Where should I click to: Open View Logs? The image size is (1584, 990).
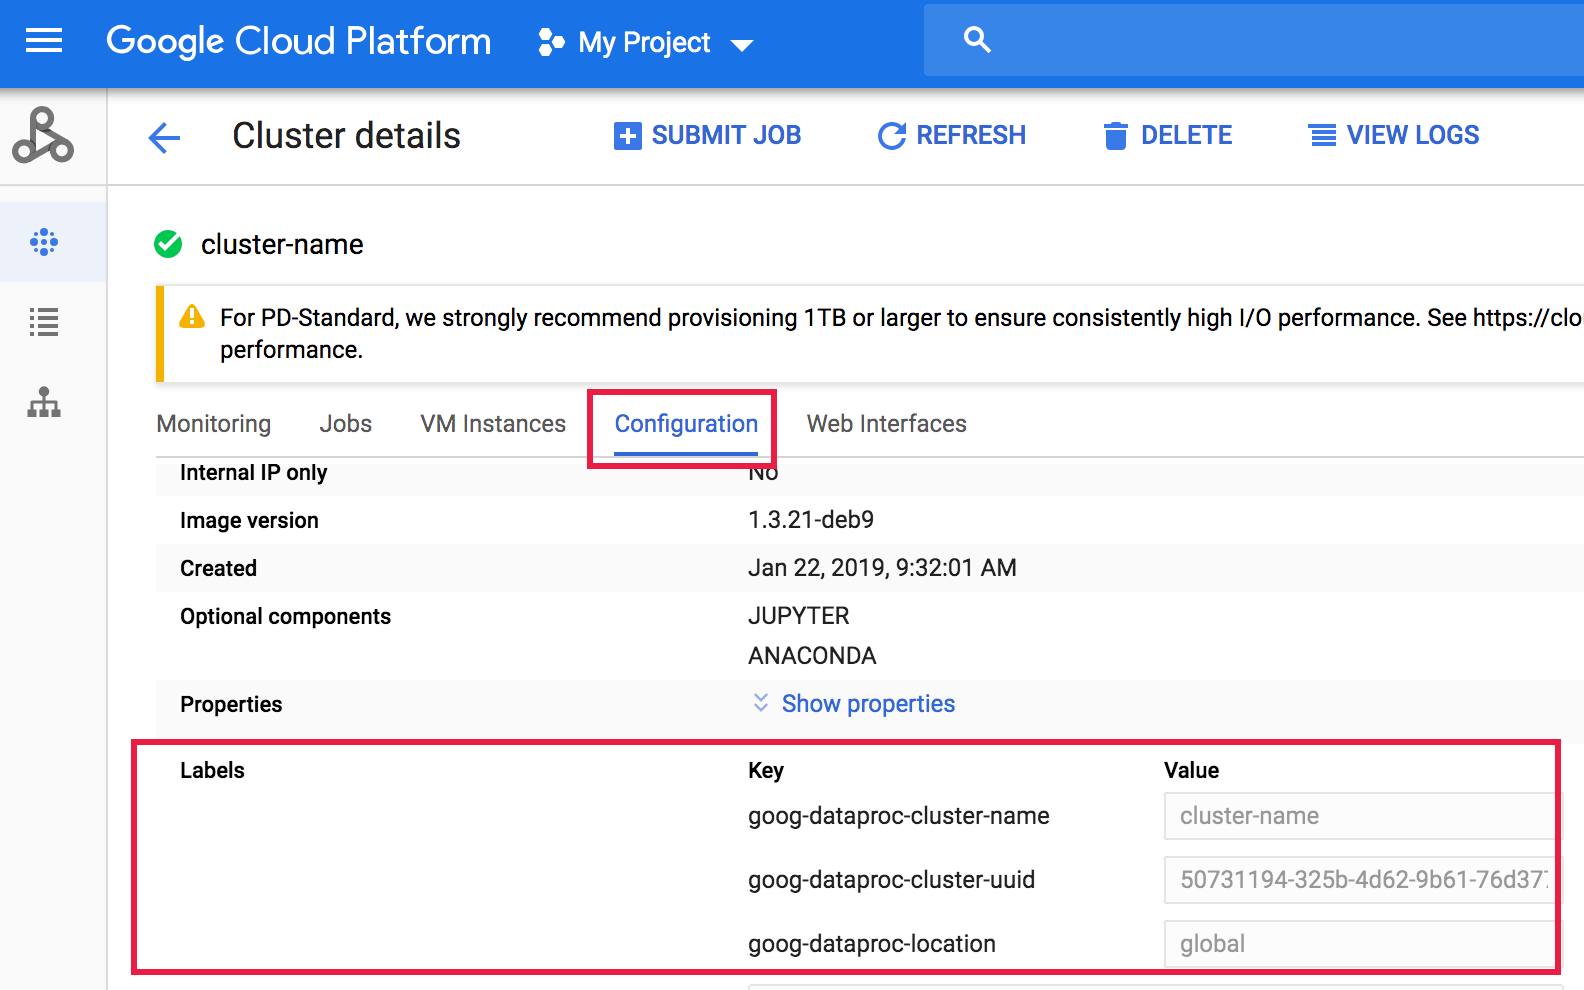coord(1394,135)
